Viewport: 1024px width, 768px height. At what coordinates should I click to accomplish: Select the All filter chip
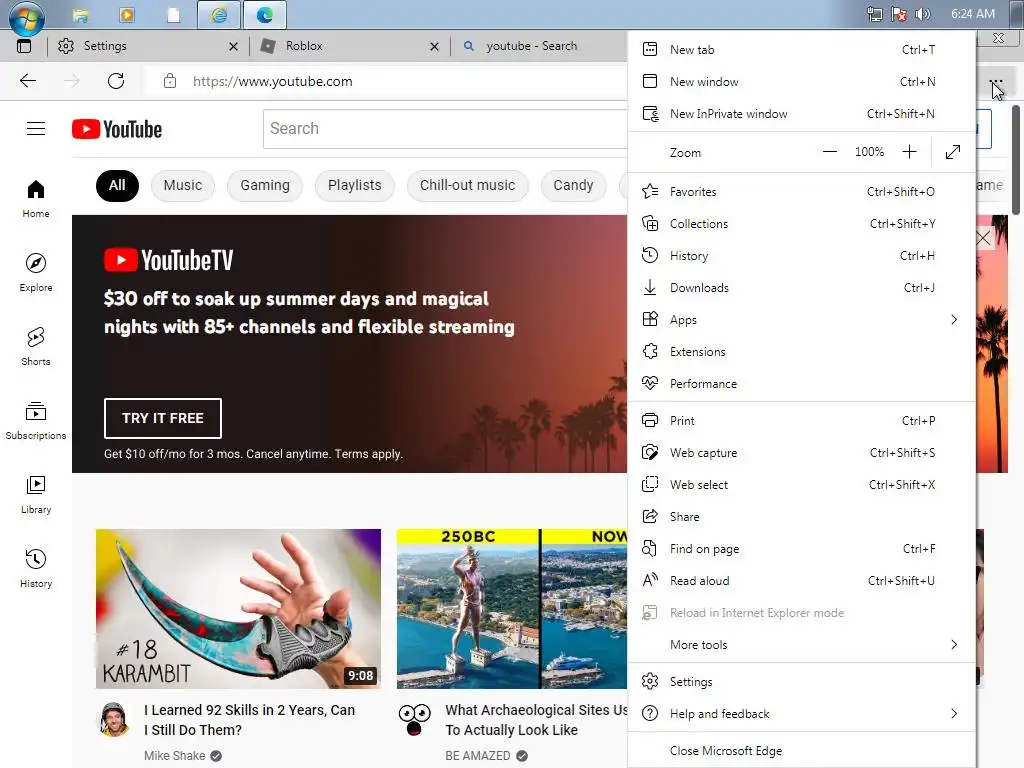pos(117,185)
